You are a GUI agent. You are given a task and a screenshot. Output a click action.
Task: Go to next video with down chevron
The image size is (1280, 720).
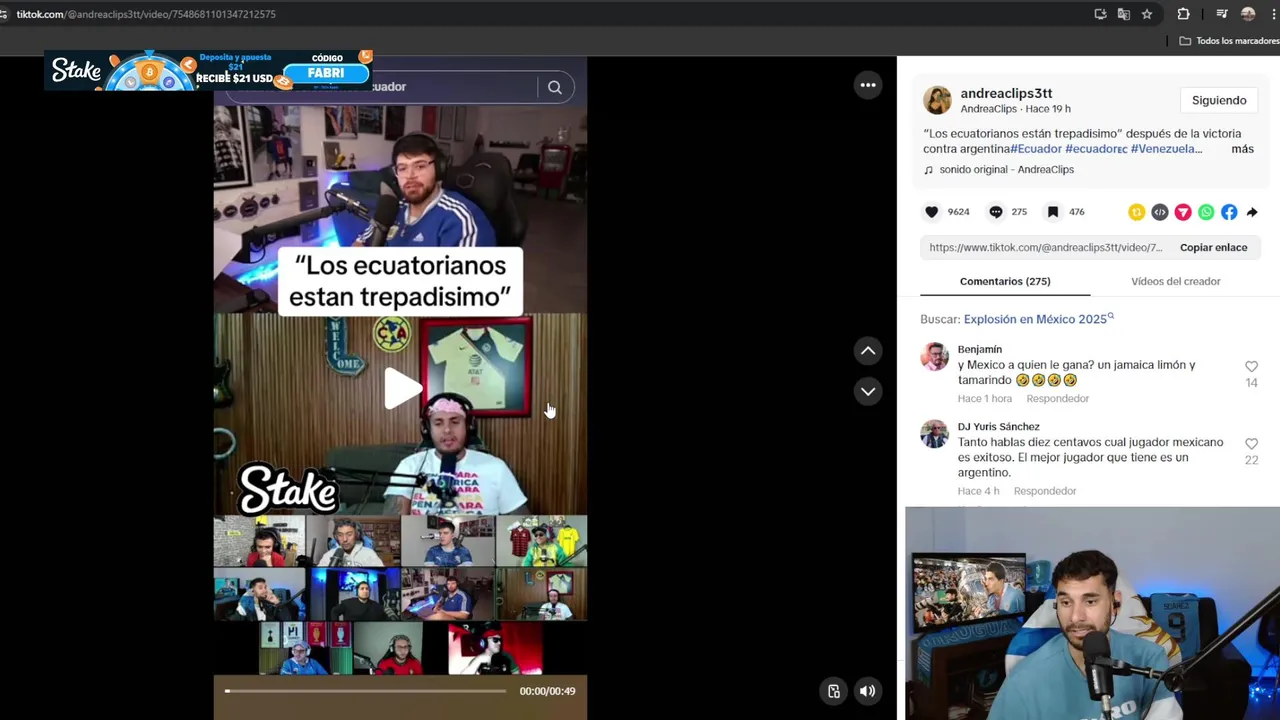click(x=868, y=391)
